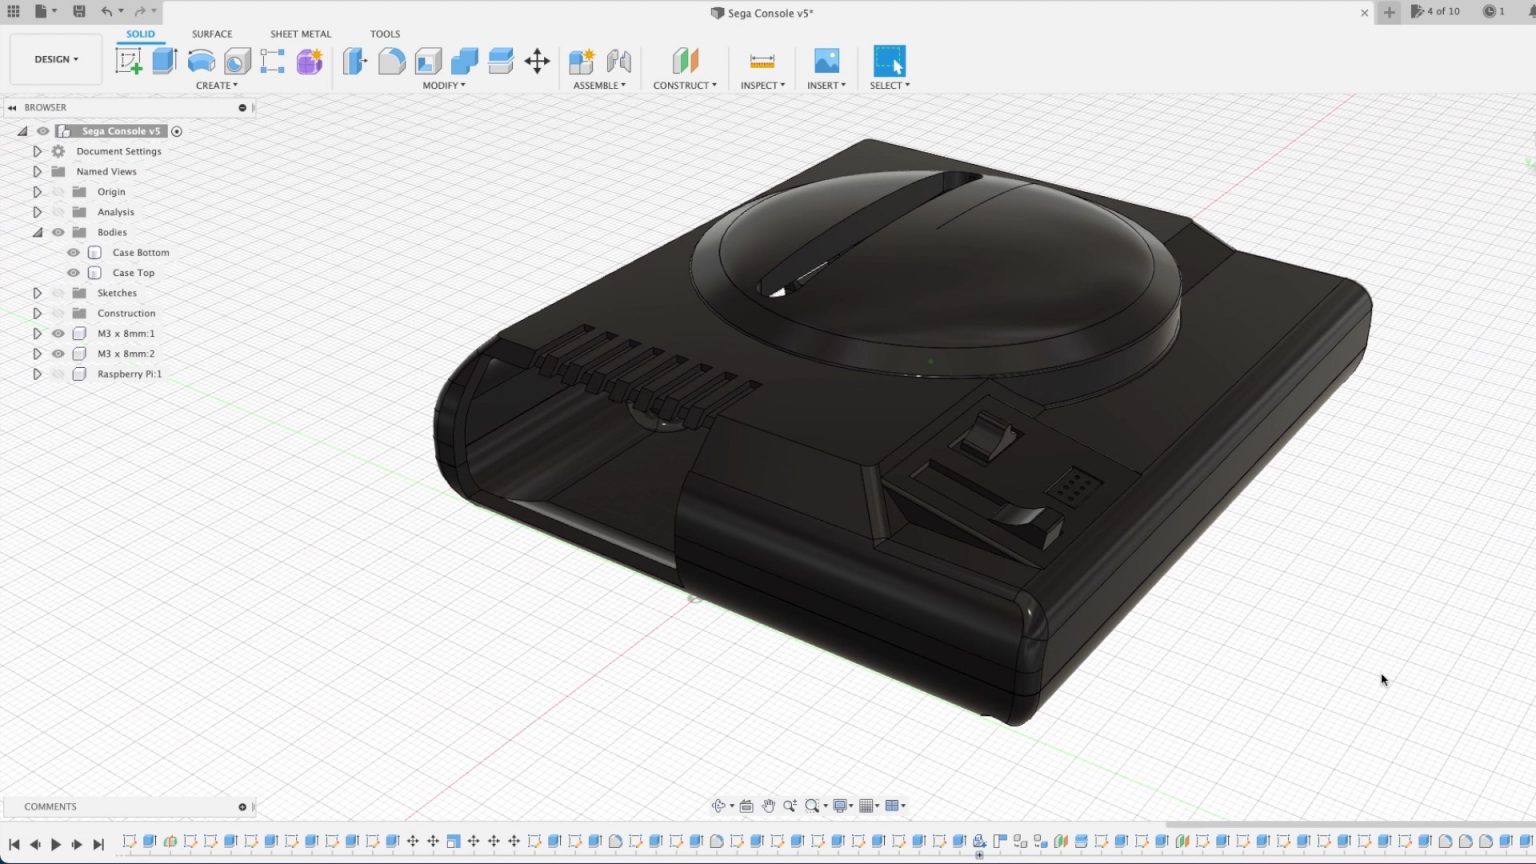
Task: Hide the Bodies folder visibility
Action: (58, 231)
